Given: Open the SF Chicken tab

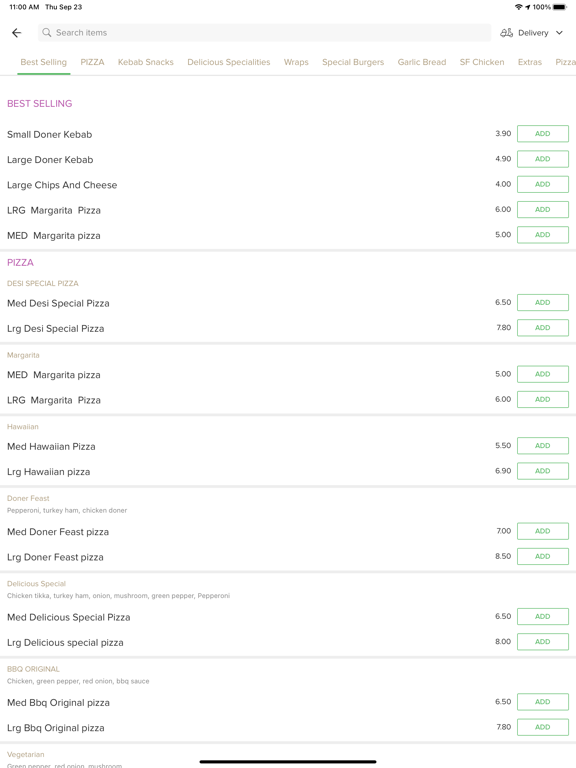Looking at the screenshot, I should tap(482, 62).
